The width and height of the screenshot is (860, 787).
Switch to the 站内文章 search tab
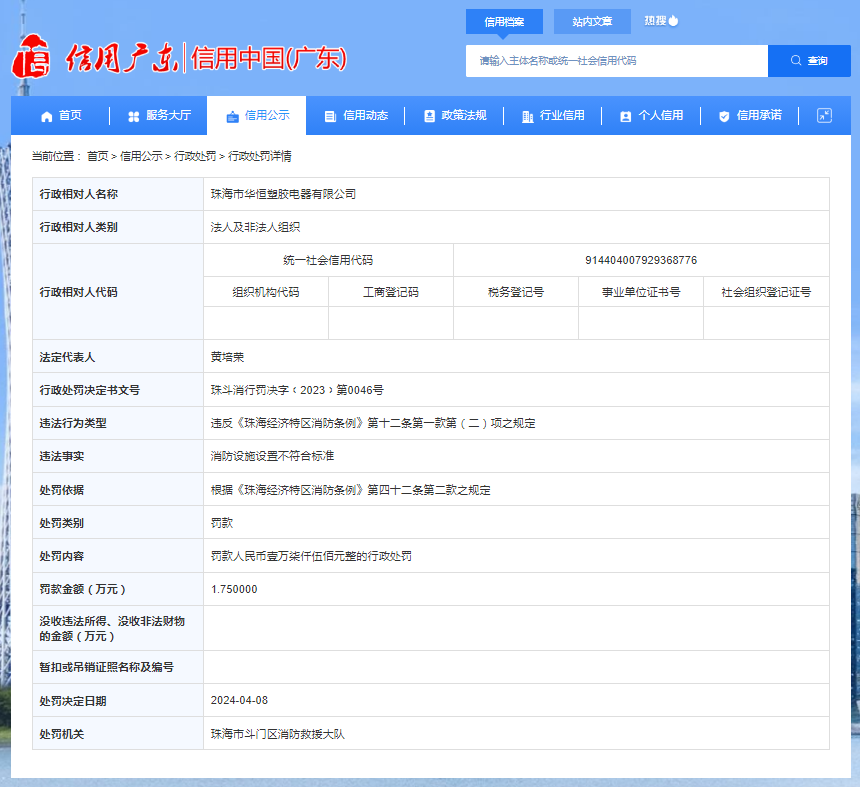point(592,21)
